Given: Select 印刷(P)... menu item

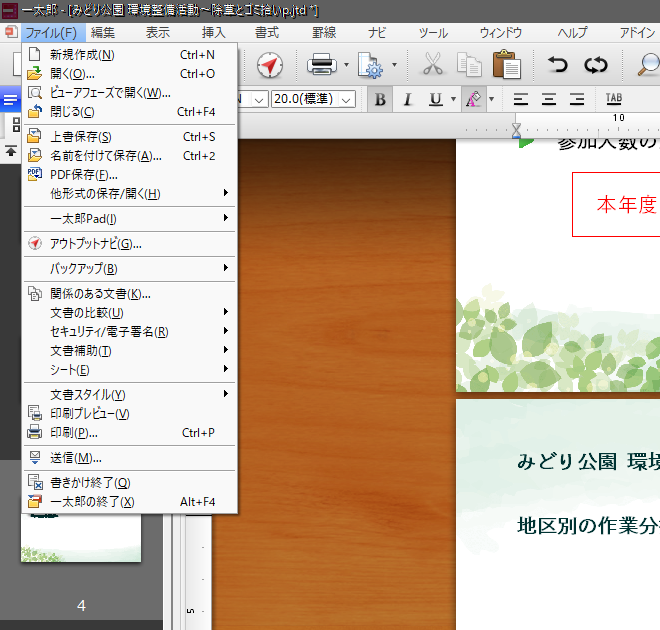Looking at the screenshot, I should (x=130, y=433).
